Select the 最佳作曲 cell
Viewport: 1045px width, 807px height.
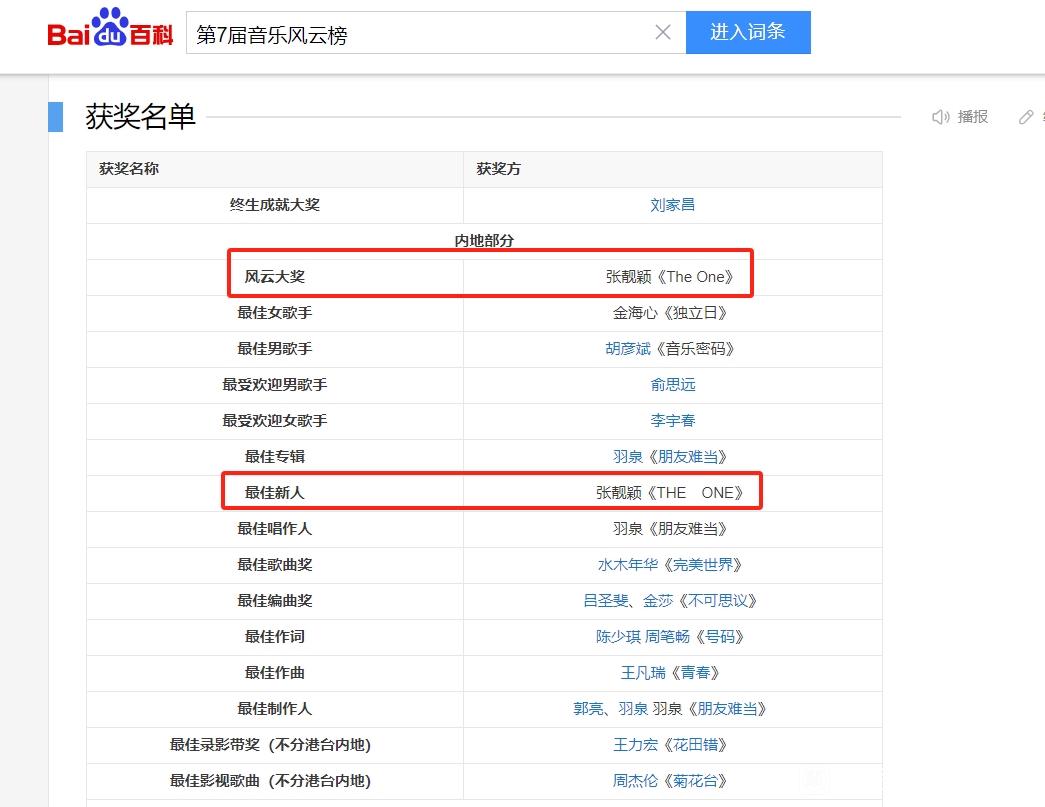[x=275, y=672]
